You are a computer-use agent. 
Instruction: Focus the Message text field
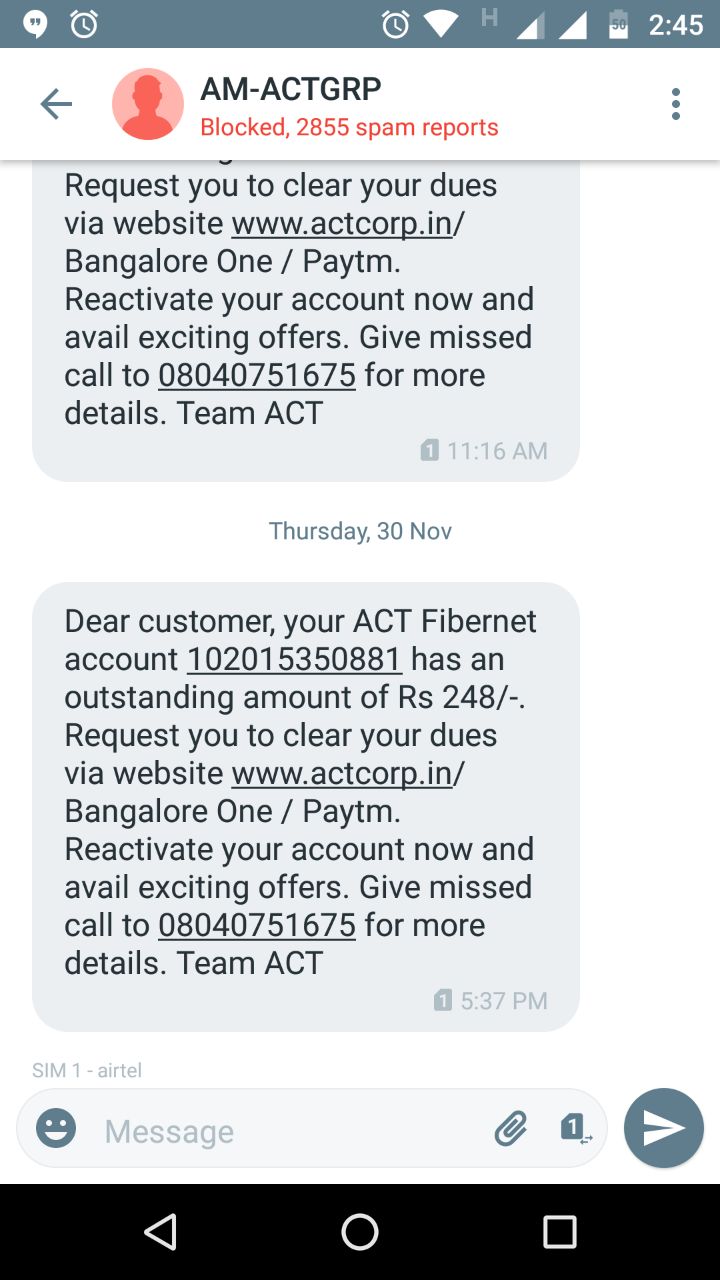pyautogui.click(x=290, y=1130)
